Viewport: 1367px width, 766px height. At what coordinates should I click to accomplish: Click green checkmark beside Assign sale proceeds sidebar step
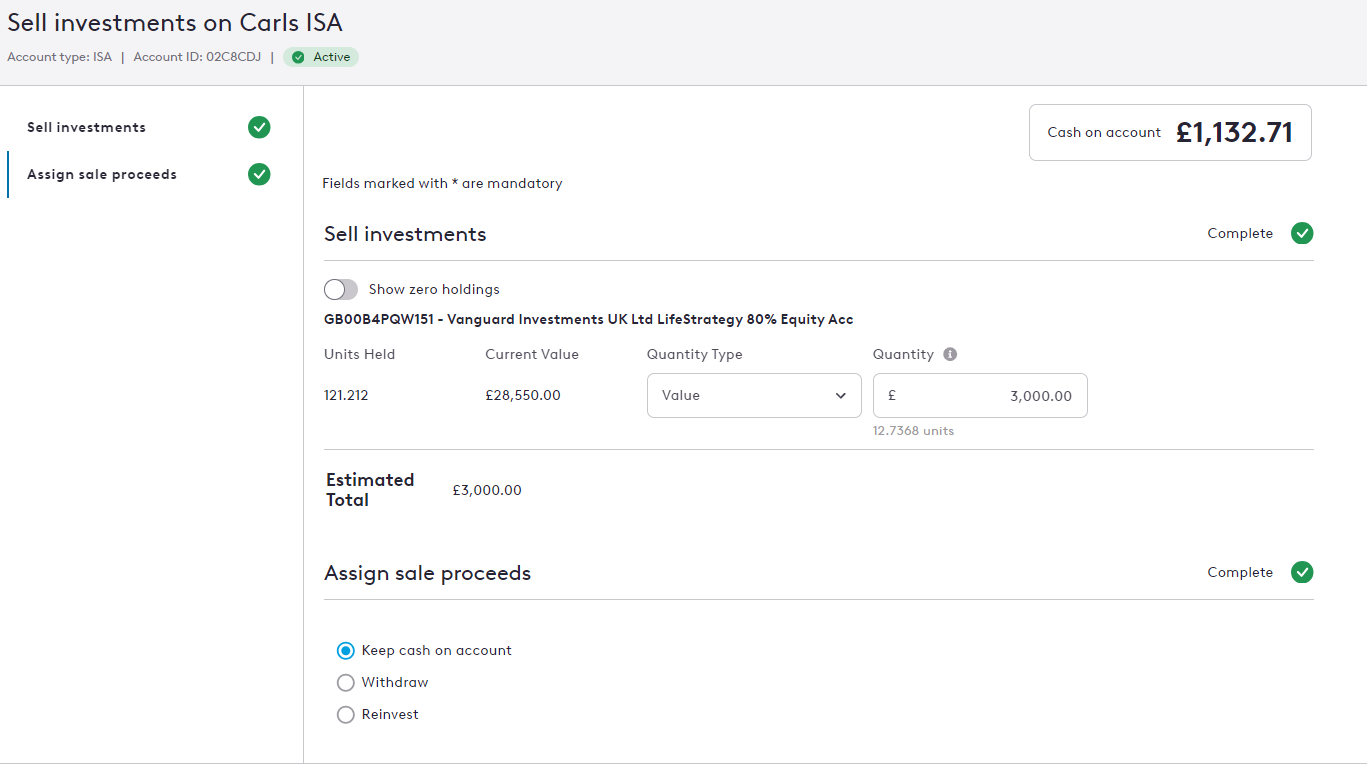coord(259,174)
